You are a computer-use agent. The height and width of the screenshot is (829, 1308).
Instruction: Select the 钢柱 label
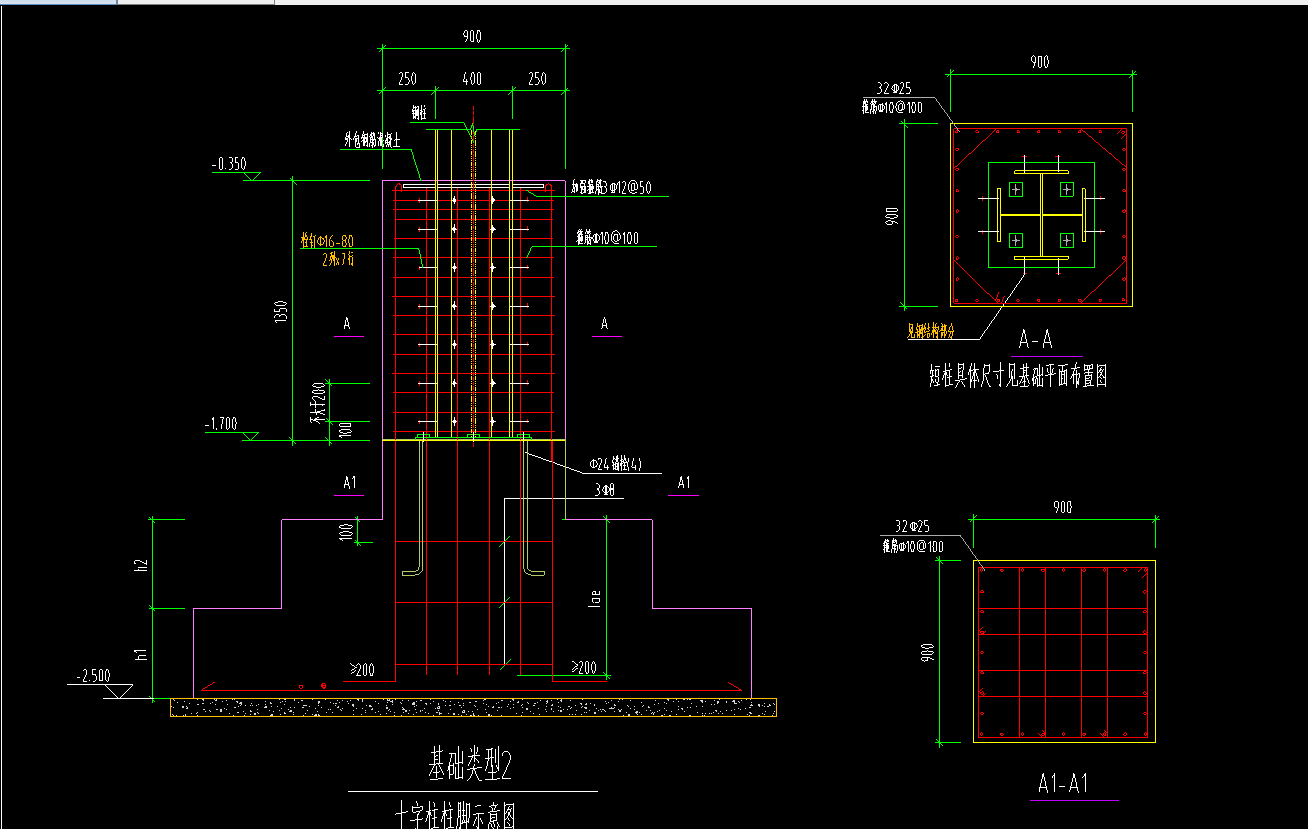tap(420, 111)
